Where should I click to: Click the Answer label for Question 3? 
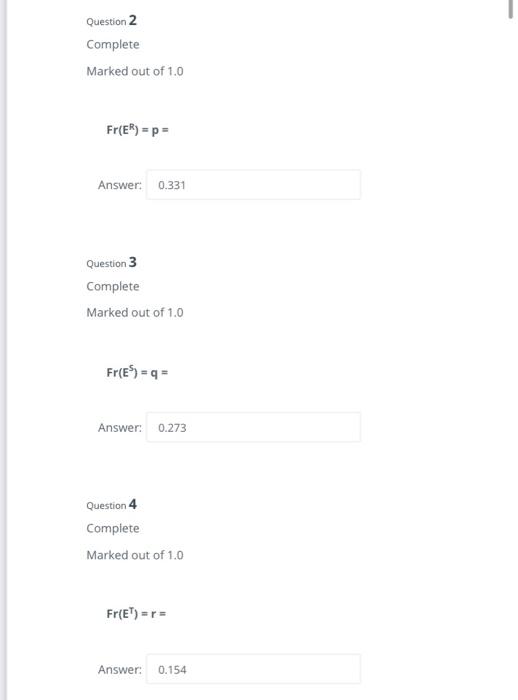pyautogui.click(x=120, y=428)
